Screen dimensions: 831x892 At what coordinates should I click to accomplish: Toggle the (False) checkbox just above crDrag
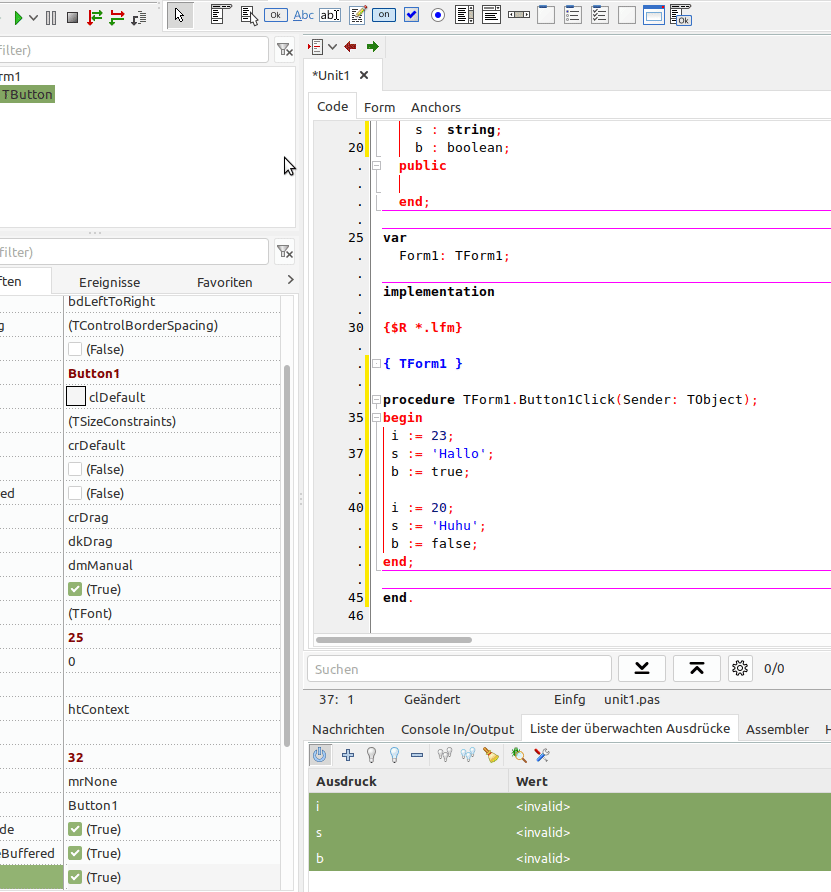click(x=75, y=493)
